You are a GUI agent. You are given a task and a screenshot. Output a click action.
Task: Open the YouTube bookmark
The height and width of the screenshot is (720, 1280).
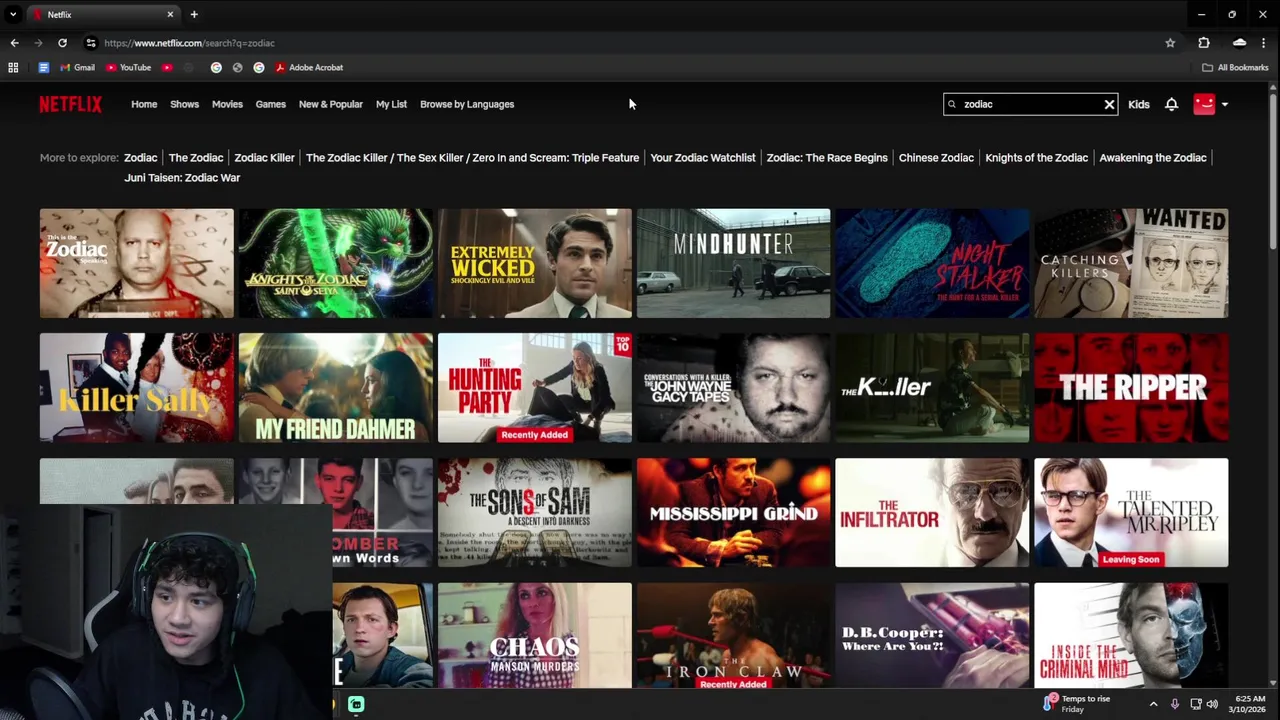[x=129, y=67]
